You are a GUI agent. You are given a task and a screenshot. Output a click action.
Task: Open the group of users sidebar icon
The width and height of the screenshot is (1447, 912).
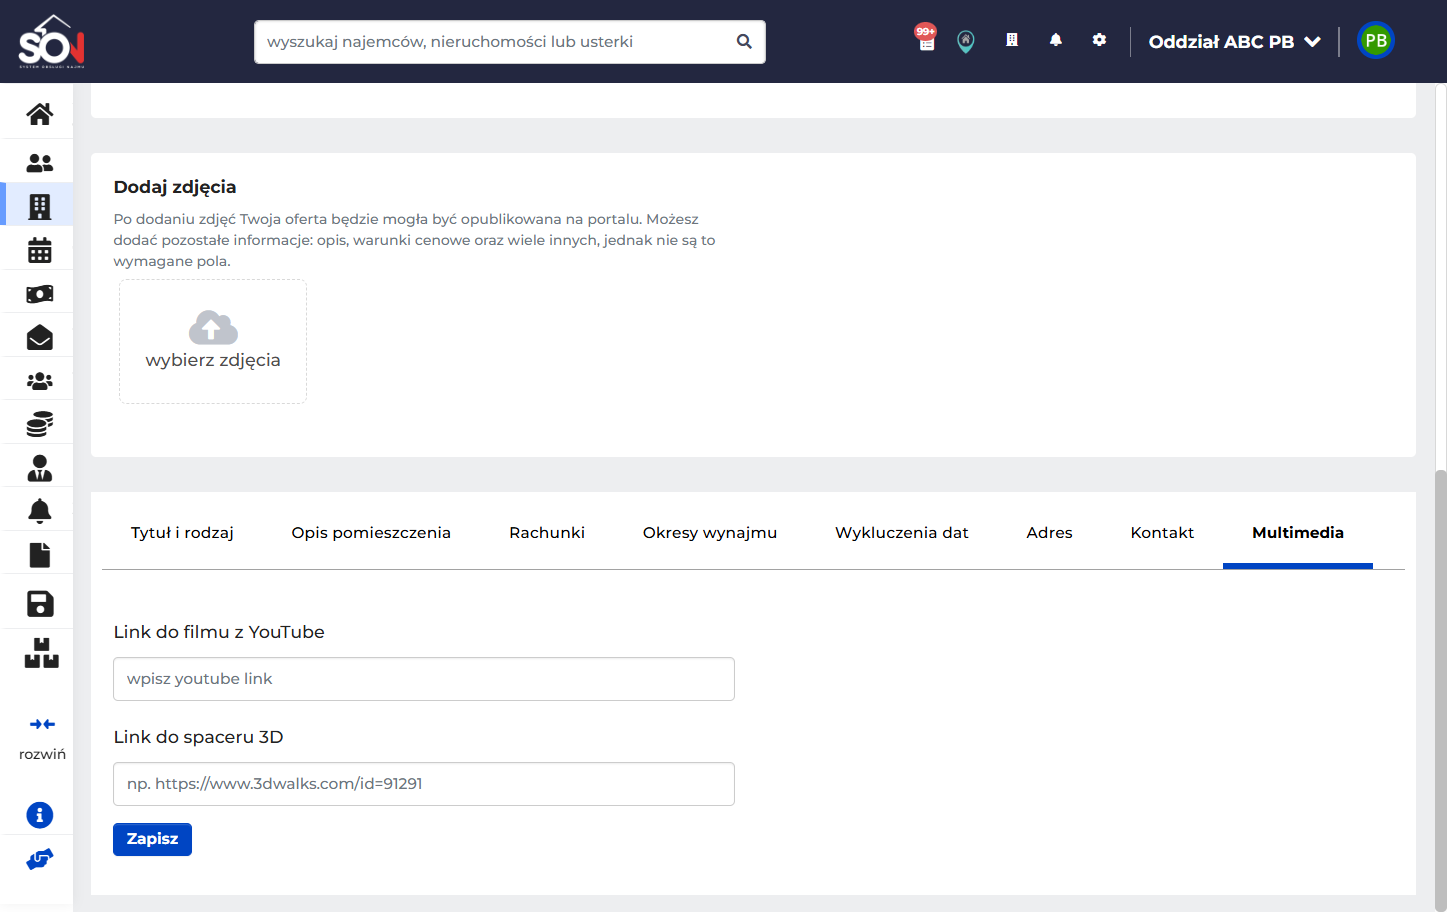40,381
